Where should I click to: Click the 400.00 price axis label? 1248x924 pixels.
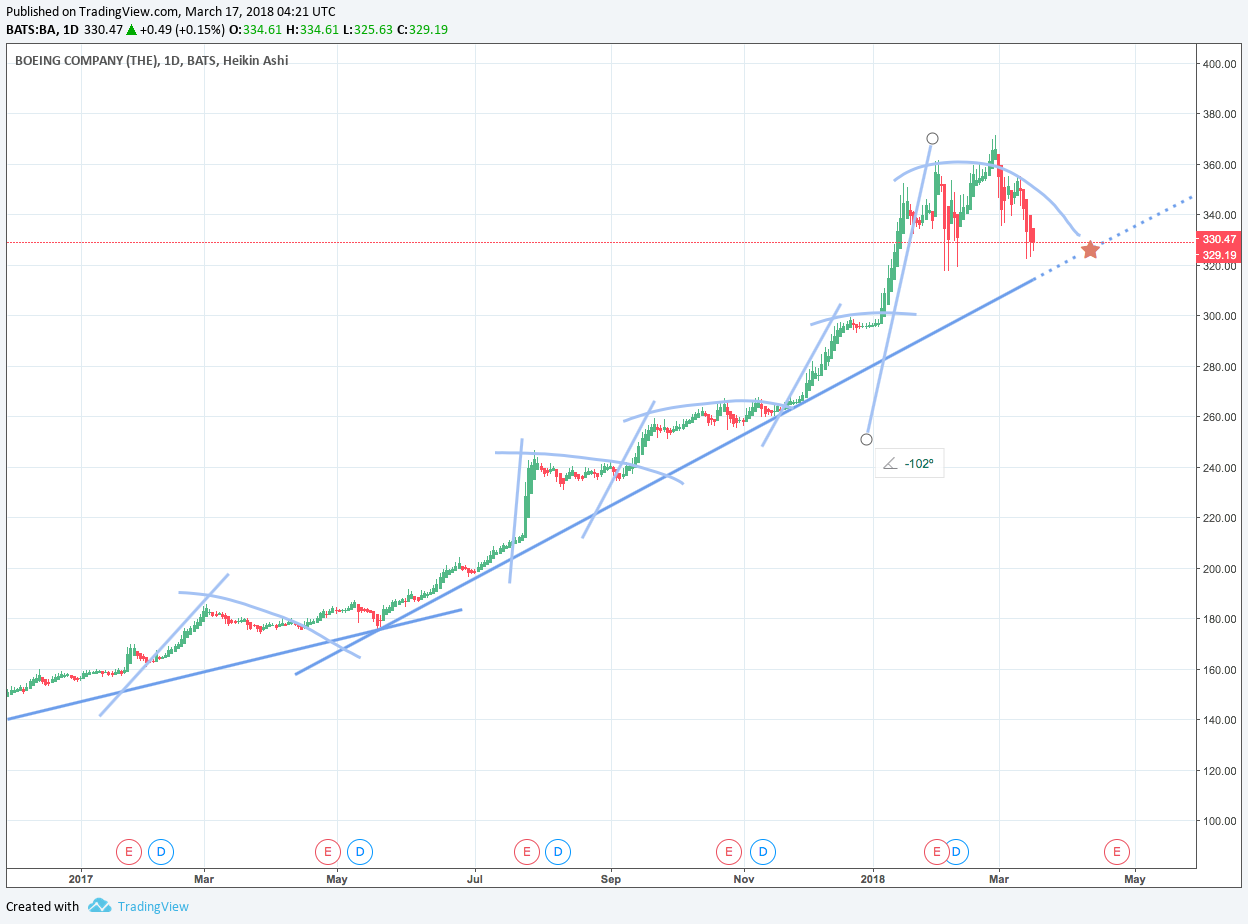coord(1219,64)
